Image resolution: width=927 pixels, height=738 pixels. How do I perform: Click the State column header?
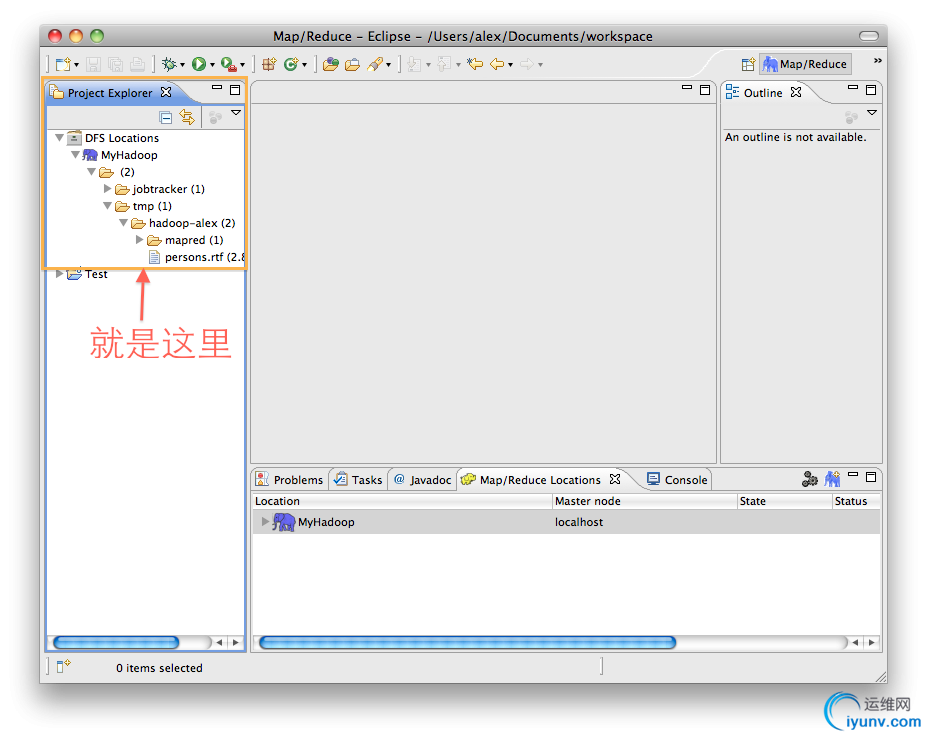coord(785,501)
